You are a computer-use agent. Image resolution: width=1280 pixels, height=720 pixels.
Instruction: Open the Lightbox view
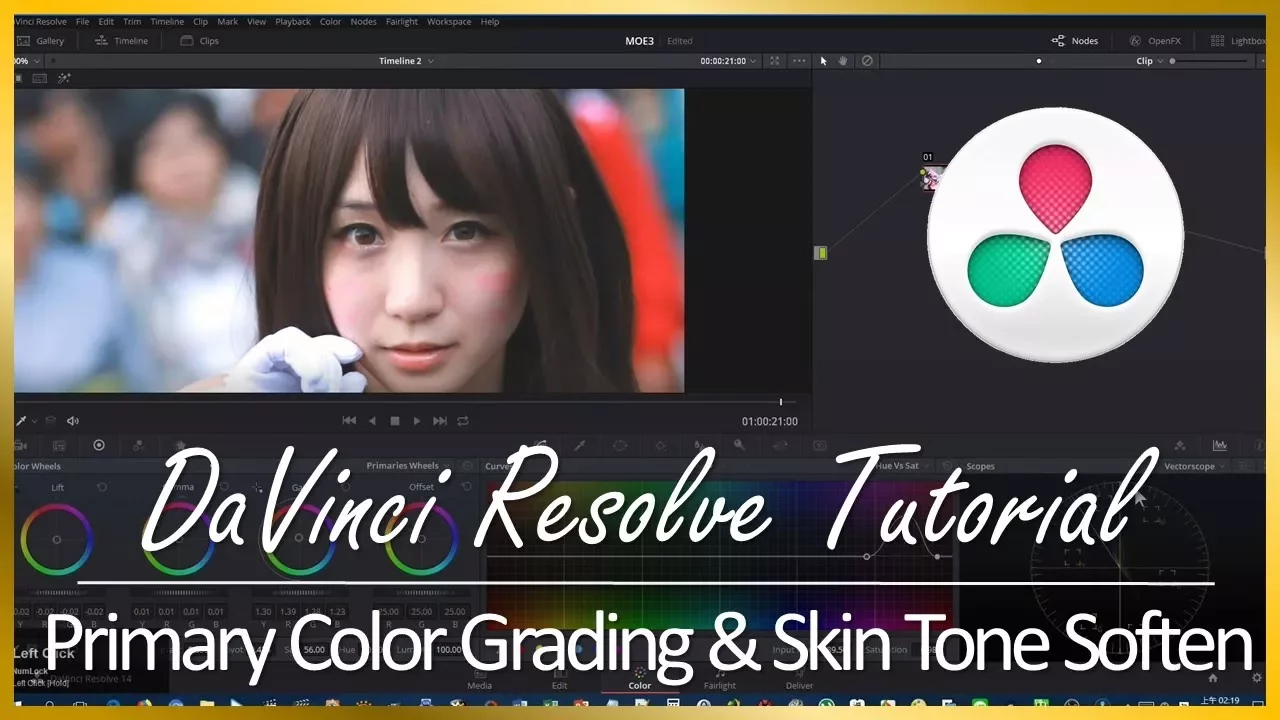(1238, 41)
